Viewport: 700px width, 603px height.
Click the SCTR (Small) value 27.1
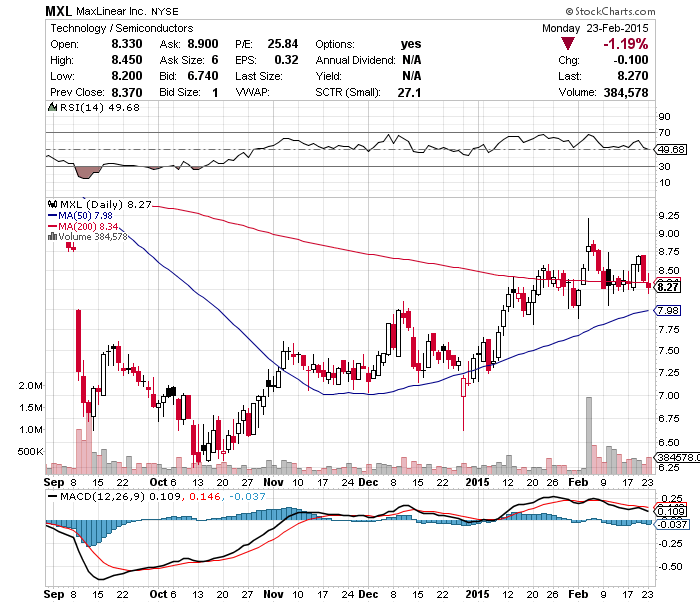coord(409,92)
